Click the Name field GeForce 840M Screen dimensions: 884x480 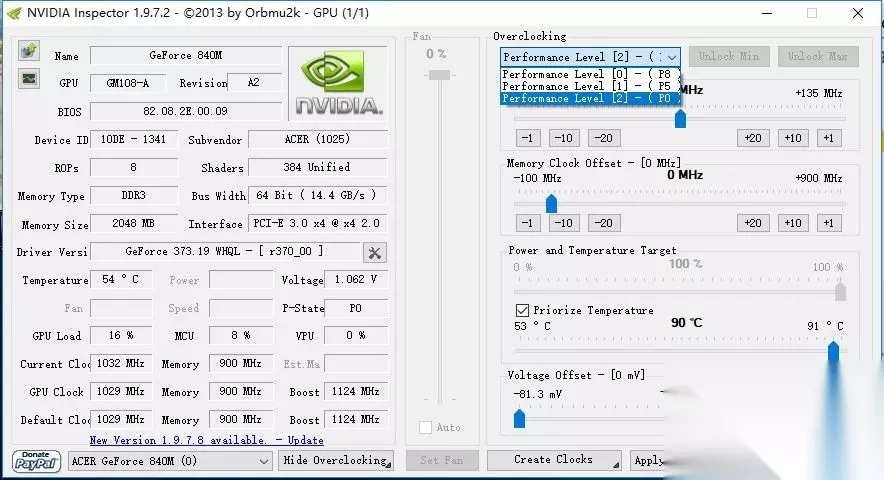pyautogui.click(x=185, y=55)
